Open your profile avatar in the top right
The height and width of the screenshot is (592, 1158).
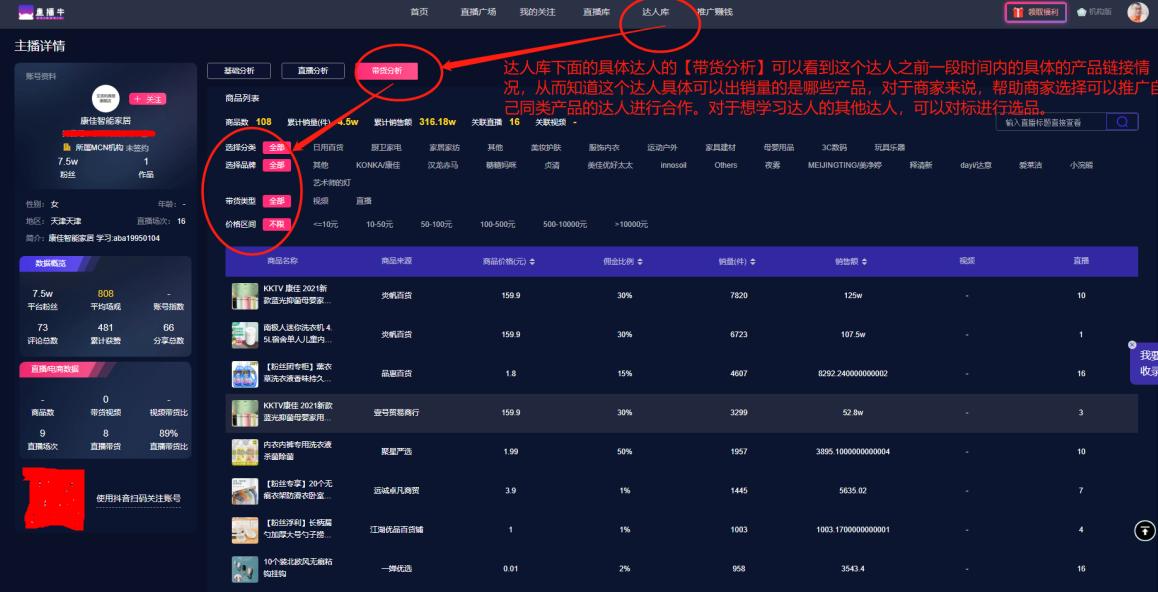pos(1135,13)
